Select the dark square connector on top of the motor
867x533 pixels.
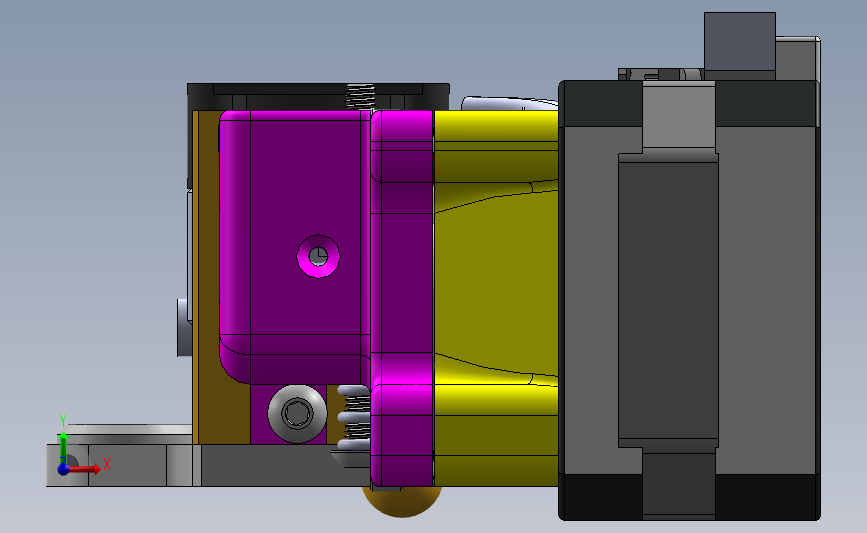pyautogui.click(x=740, y=41)
